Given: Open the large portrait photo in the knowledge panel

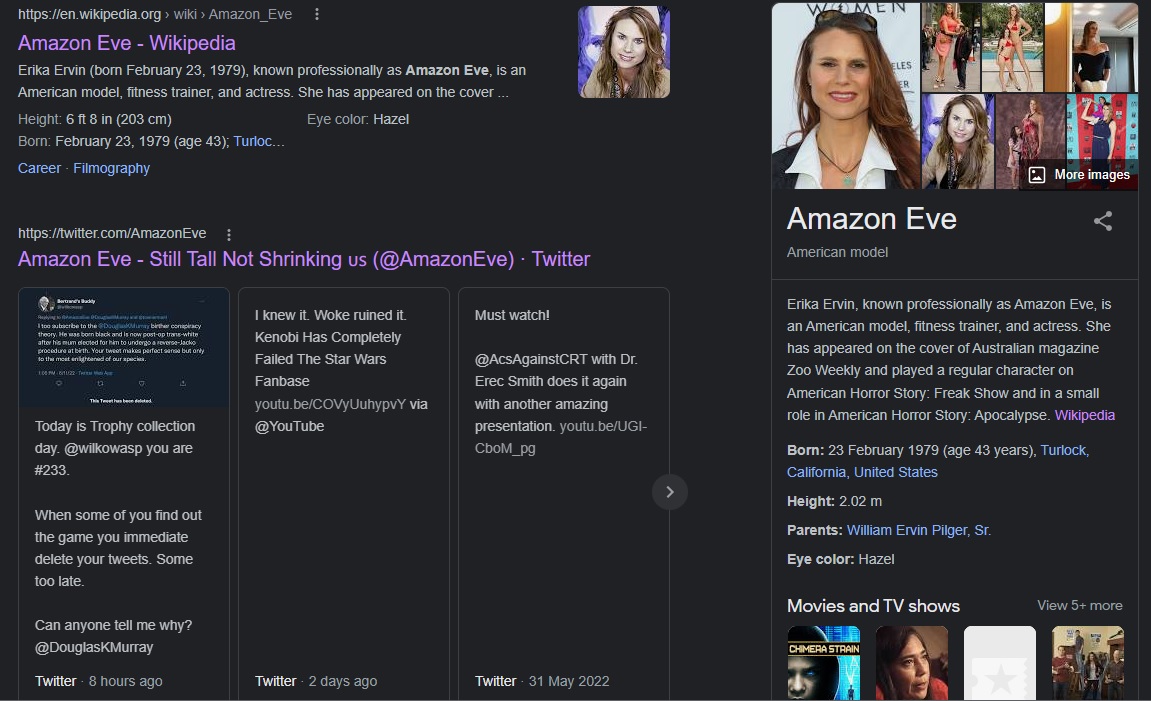Looking at the screenshot, I should [x=846, y=95].
